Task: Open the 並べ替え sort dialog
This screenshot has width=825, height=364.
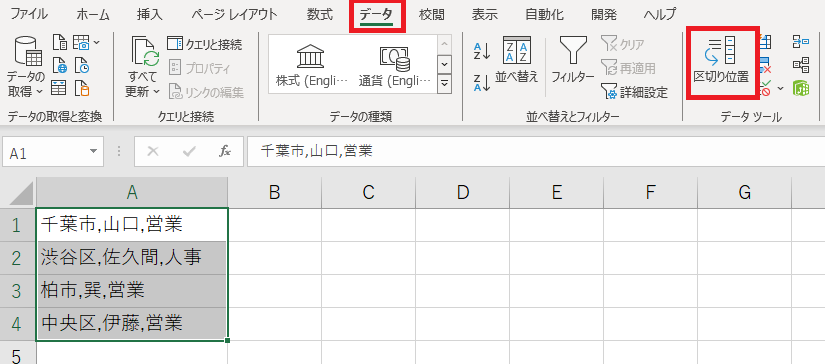Action: [517, 59]
